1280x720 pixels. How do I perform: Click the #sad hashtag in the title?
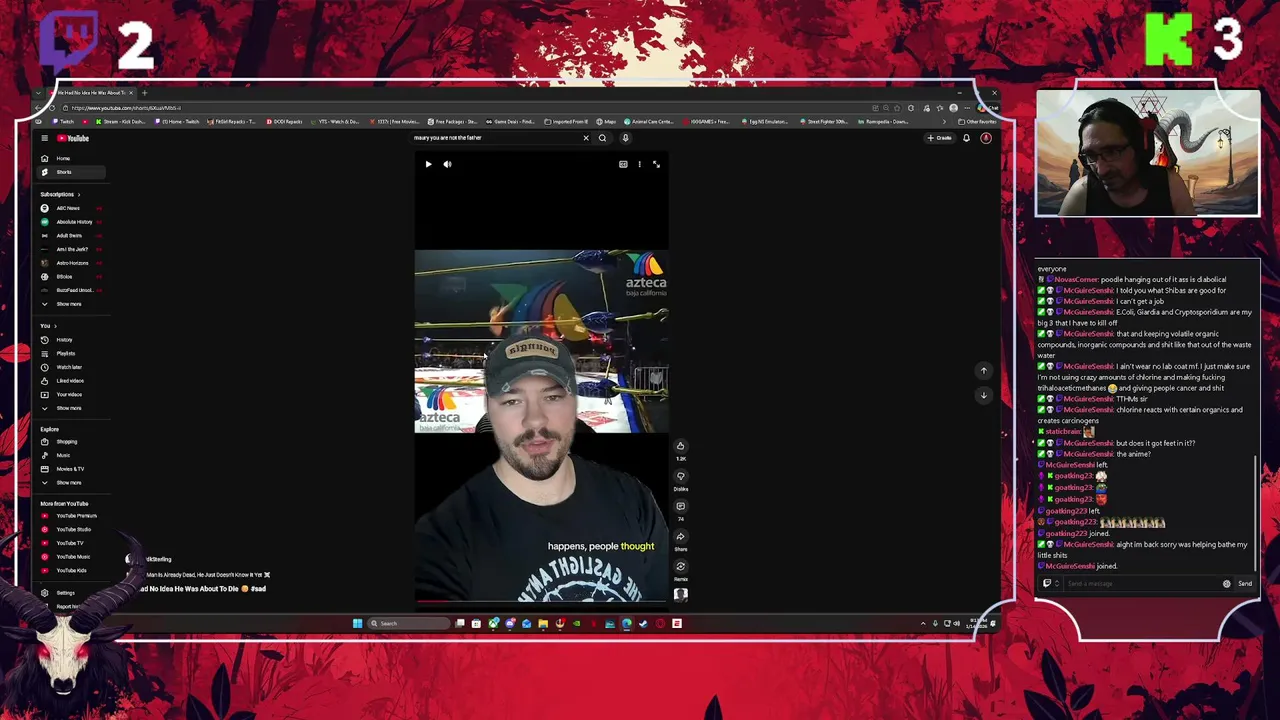[258, 589]
